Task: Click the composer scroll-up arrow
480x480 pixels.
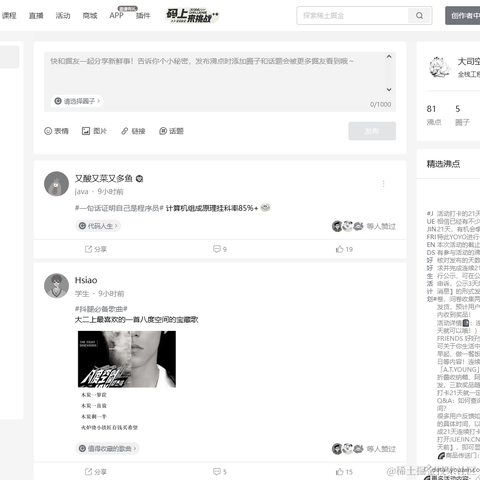Action: click(x=389, y=57)
